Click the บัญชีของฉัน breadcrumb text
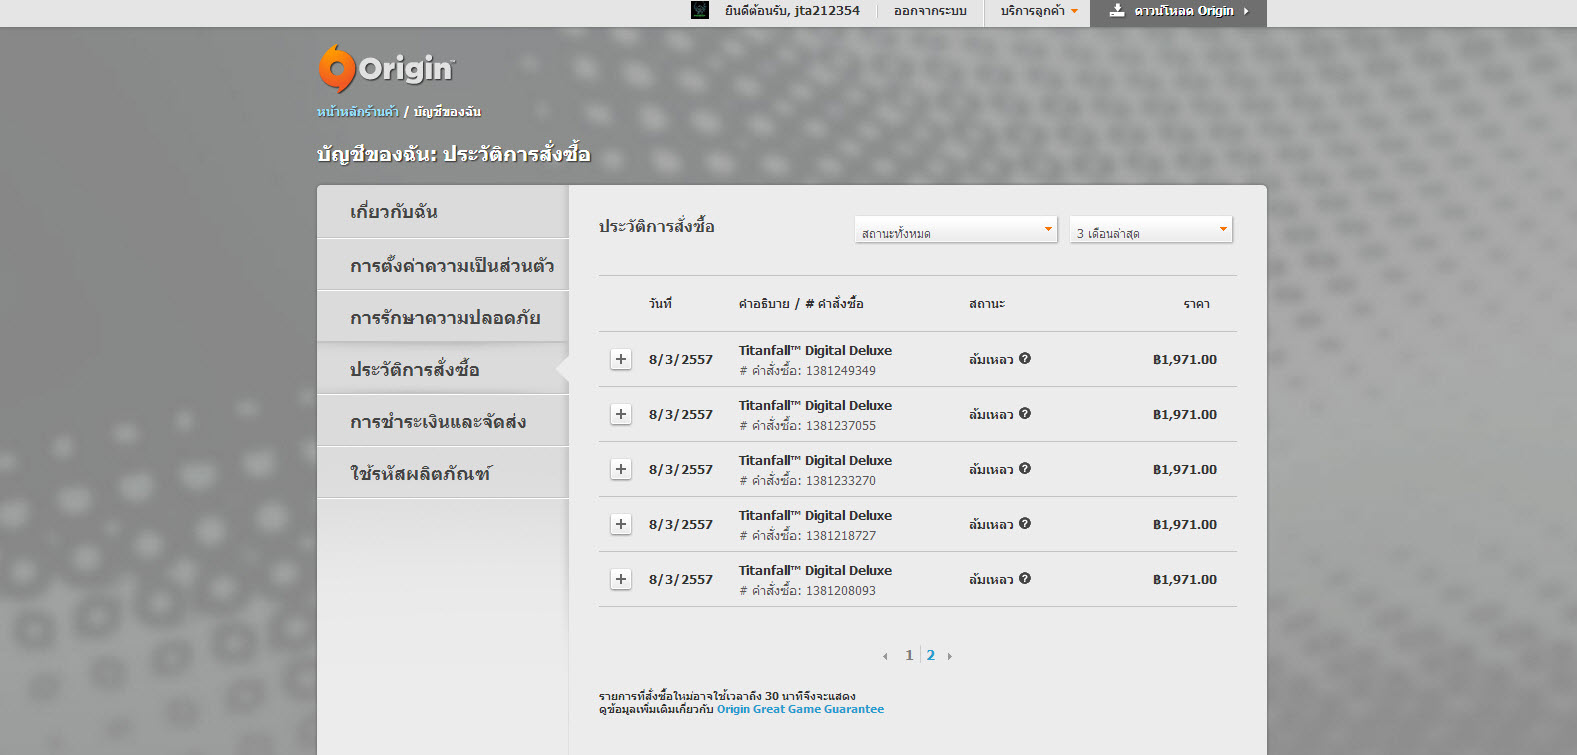This screenshot has height=755, width=1577. point(447,111)
